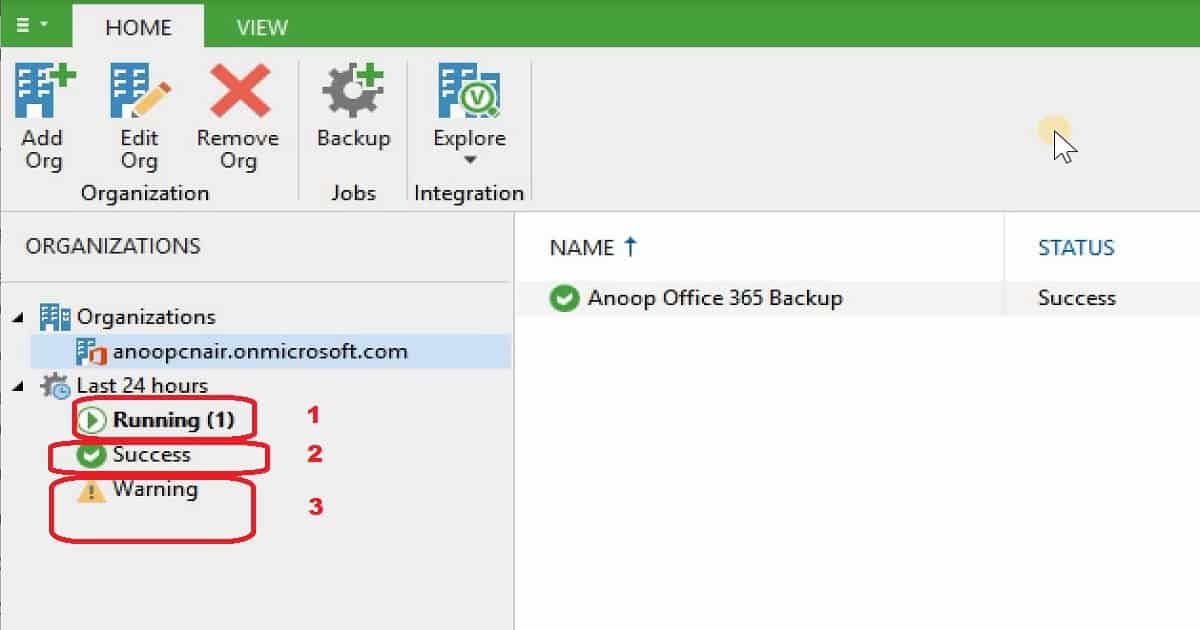This screenshot has height=630, width=1200.
Task: Click the Success status cell of the job
Action: click(x=1077, y=298)
